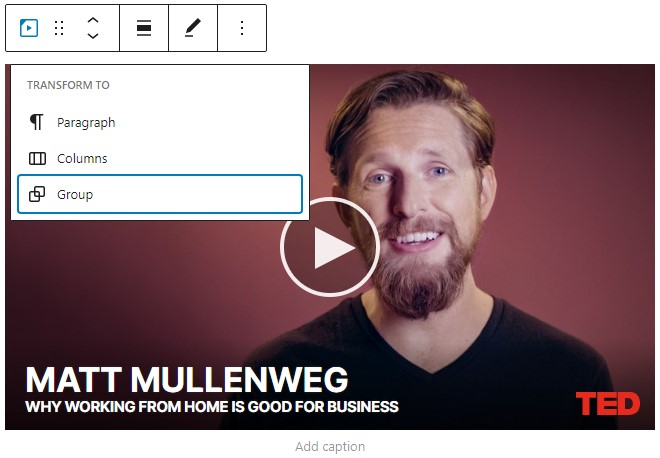660x458 pixels.
Task: Move block down with the down chevron
Action: pyautogui.click(x=93, y=36)
